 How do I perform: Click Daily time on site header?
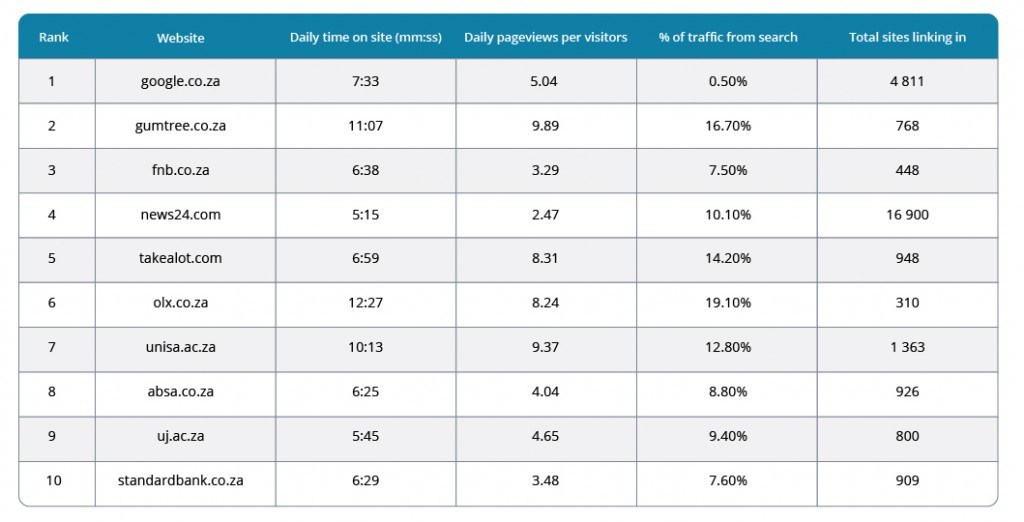[x=366, y=37]
